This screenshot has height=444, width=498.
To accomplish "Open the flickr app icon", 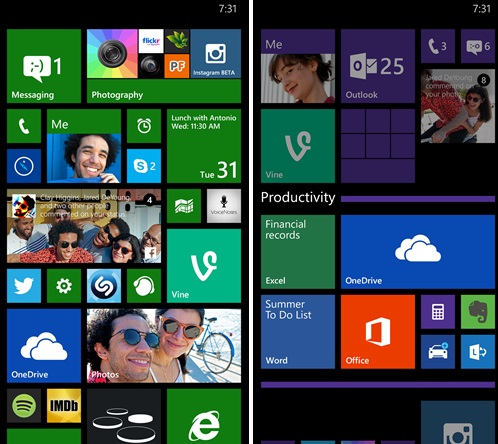I will [x=151, y=41].
